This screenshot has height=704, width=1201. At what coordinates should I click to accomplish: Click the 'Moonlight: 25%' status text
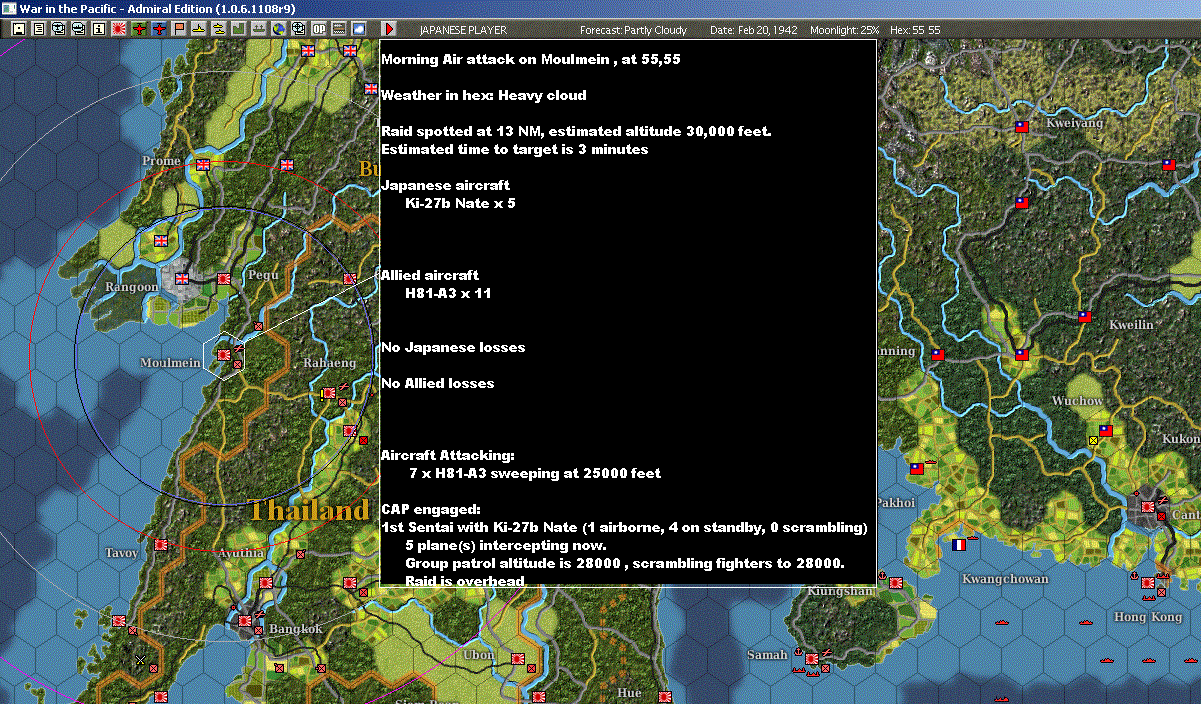pos(845,30)
